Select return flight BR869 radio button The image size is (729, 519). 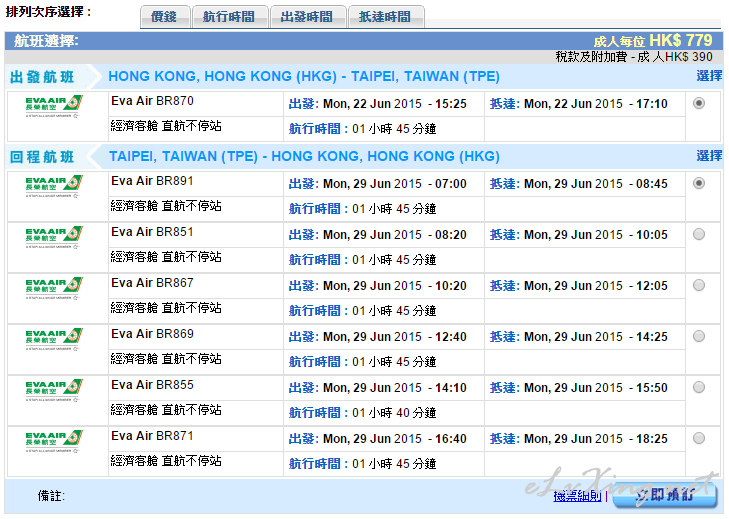[x=699, y=336]
